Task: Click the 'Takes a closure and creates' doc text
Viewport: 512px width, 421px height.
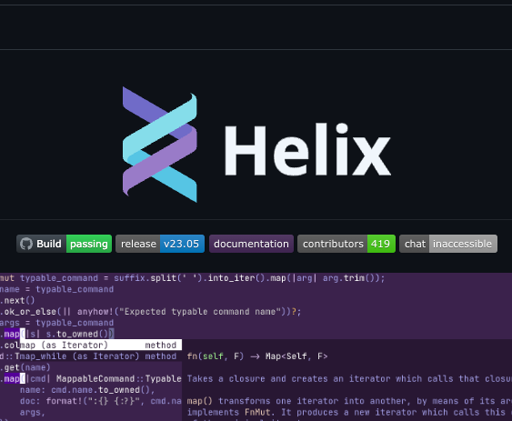Action: coord(349,379)
